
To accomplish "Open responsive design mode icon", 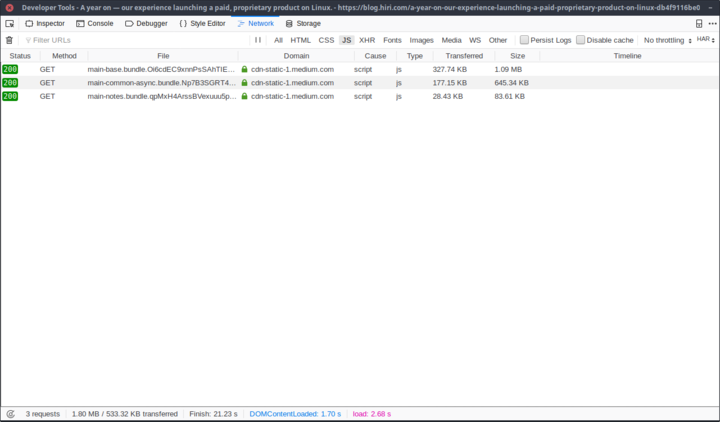I will (699, 23).
